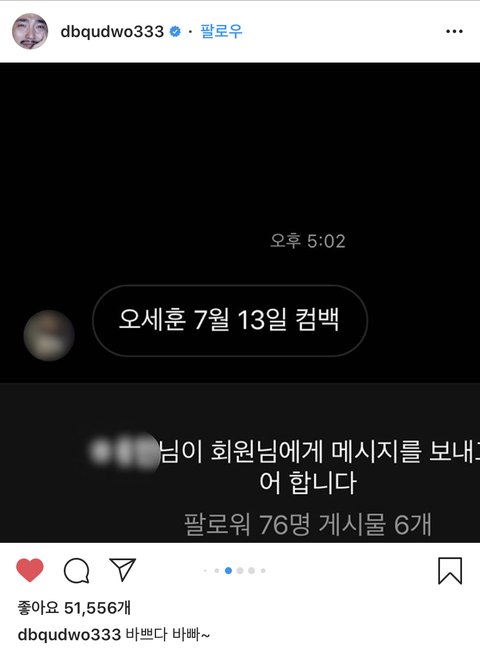Select the active blue carousel dot
480x653 pixels.
point(228,571)
